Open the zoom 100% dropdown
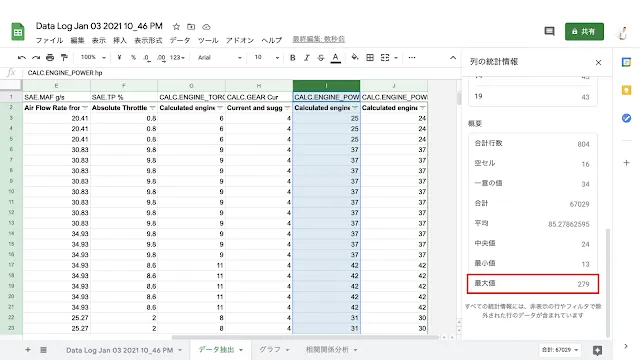 (93, 58)
